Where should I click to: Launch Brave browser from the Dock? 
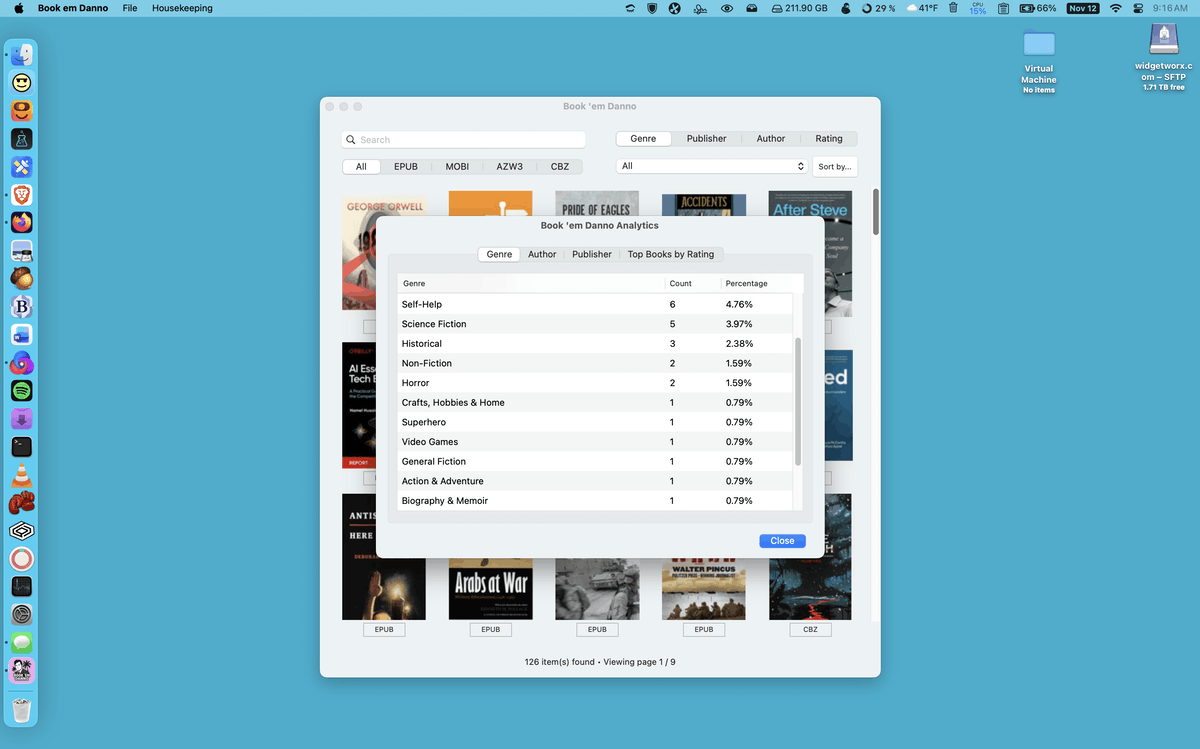point(22,194)
